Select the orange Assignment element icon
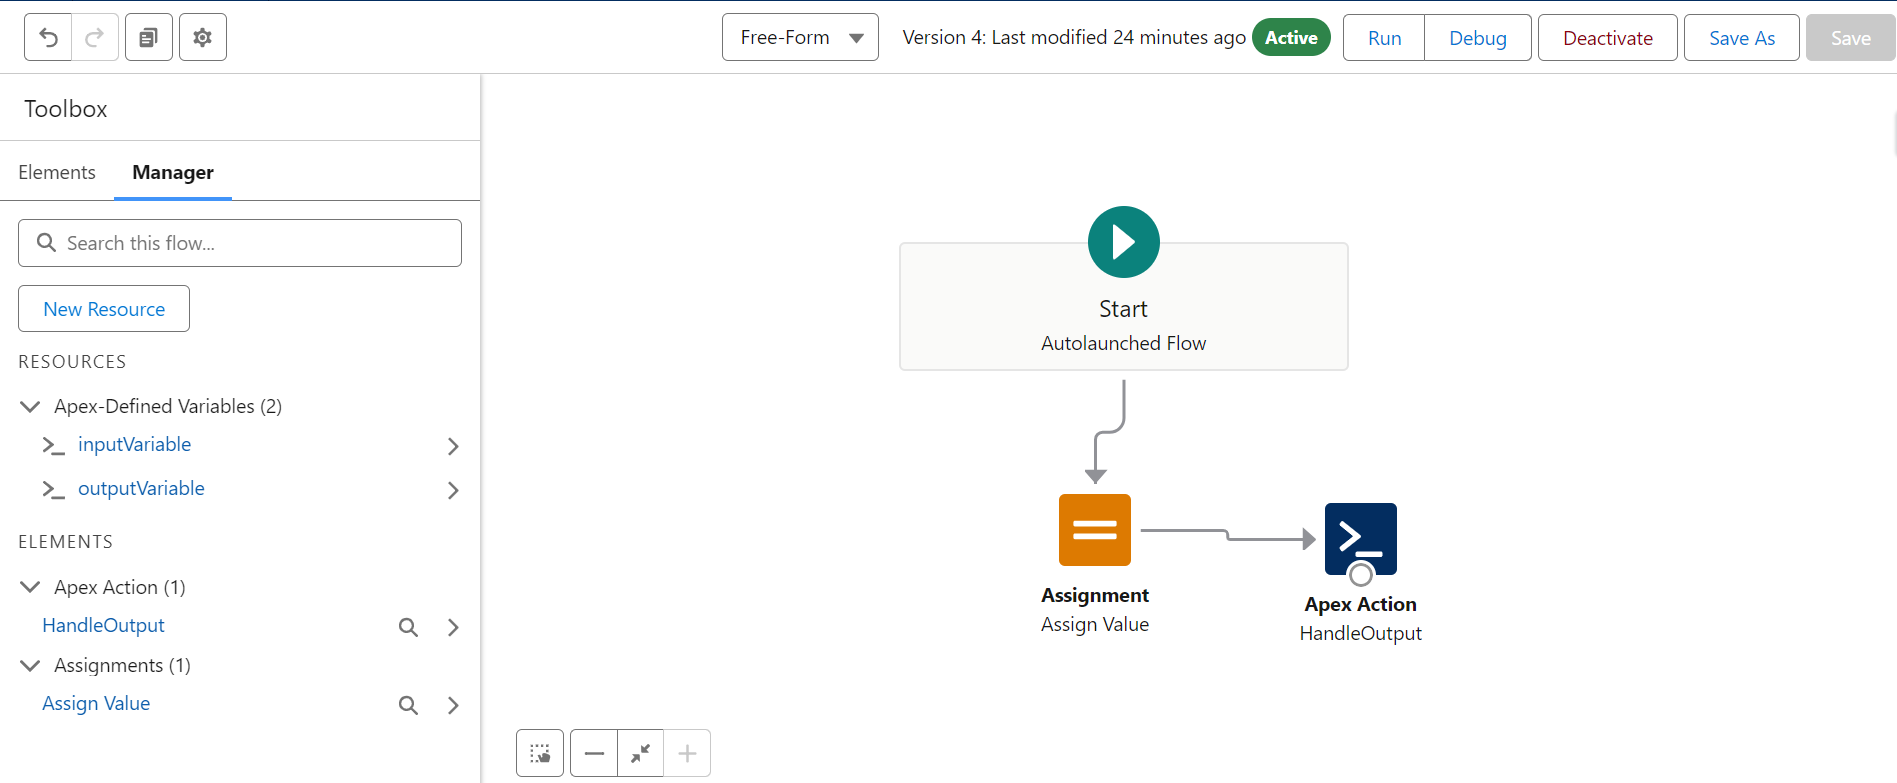This screenshot has width=1897, height=783. coord(1094,530)
